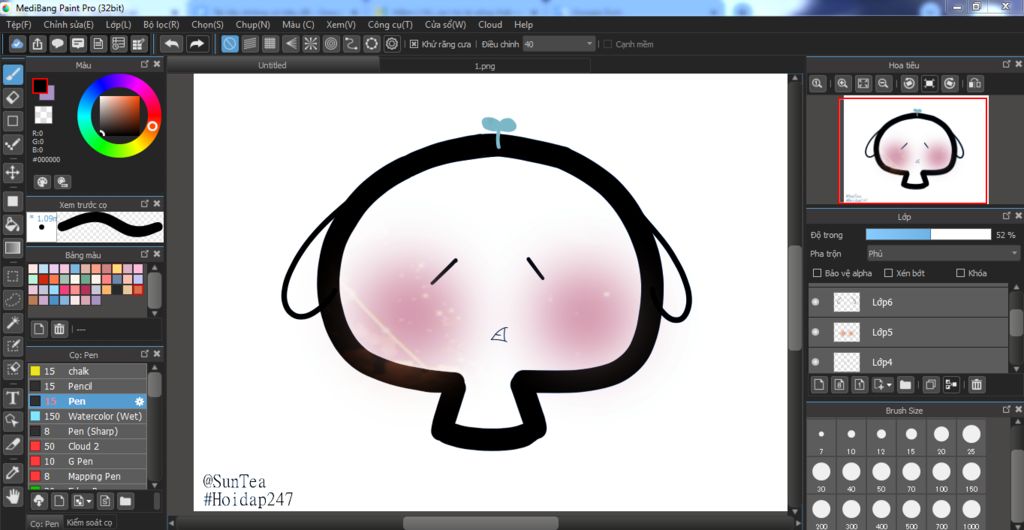This screenshot has width=1024, height=530.
Task: Select the Text tool
Action: click(x=12, y=398)
